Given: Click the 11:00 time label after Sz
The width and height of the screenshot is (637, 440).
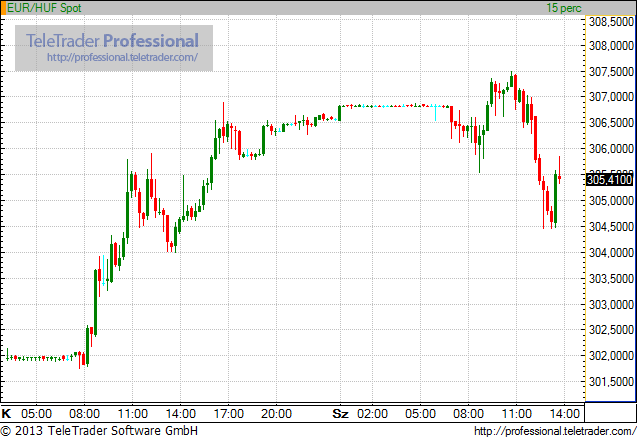Looking at the screenshot, I should click(516, 414).
